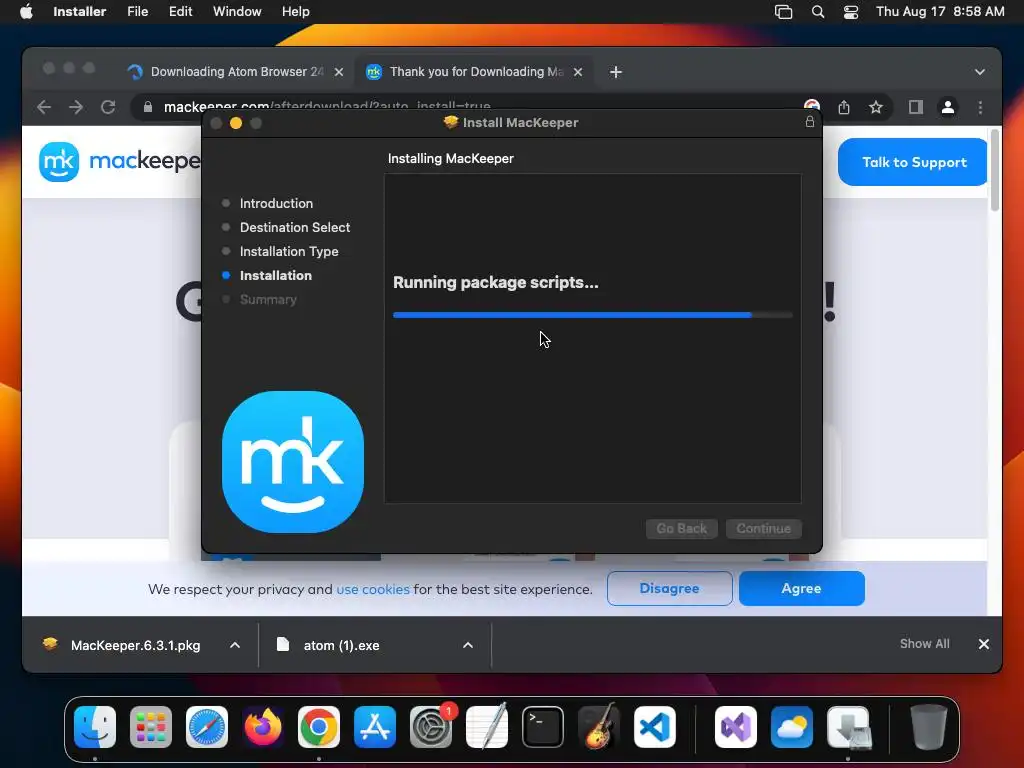1024x768 pixels.
Task: Click the installation progress bar
Action: pos(592,315)
